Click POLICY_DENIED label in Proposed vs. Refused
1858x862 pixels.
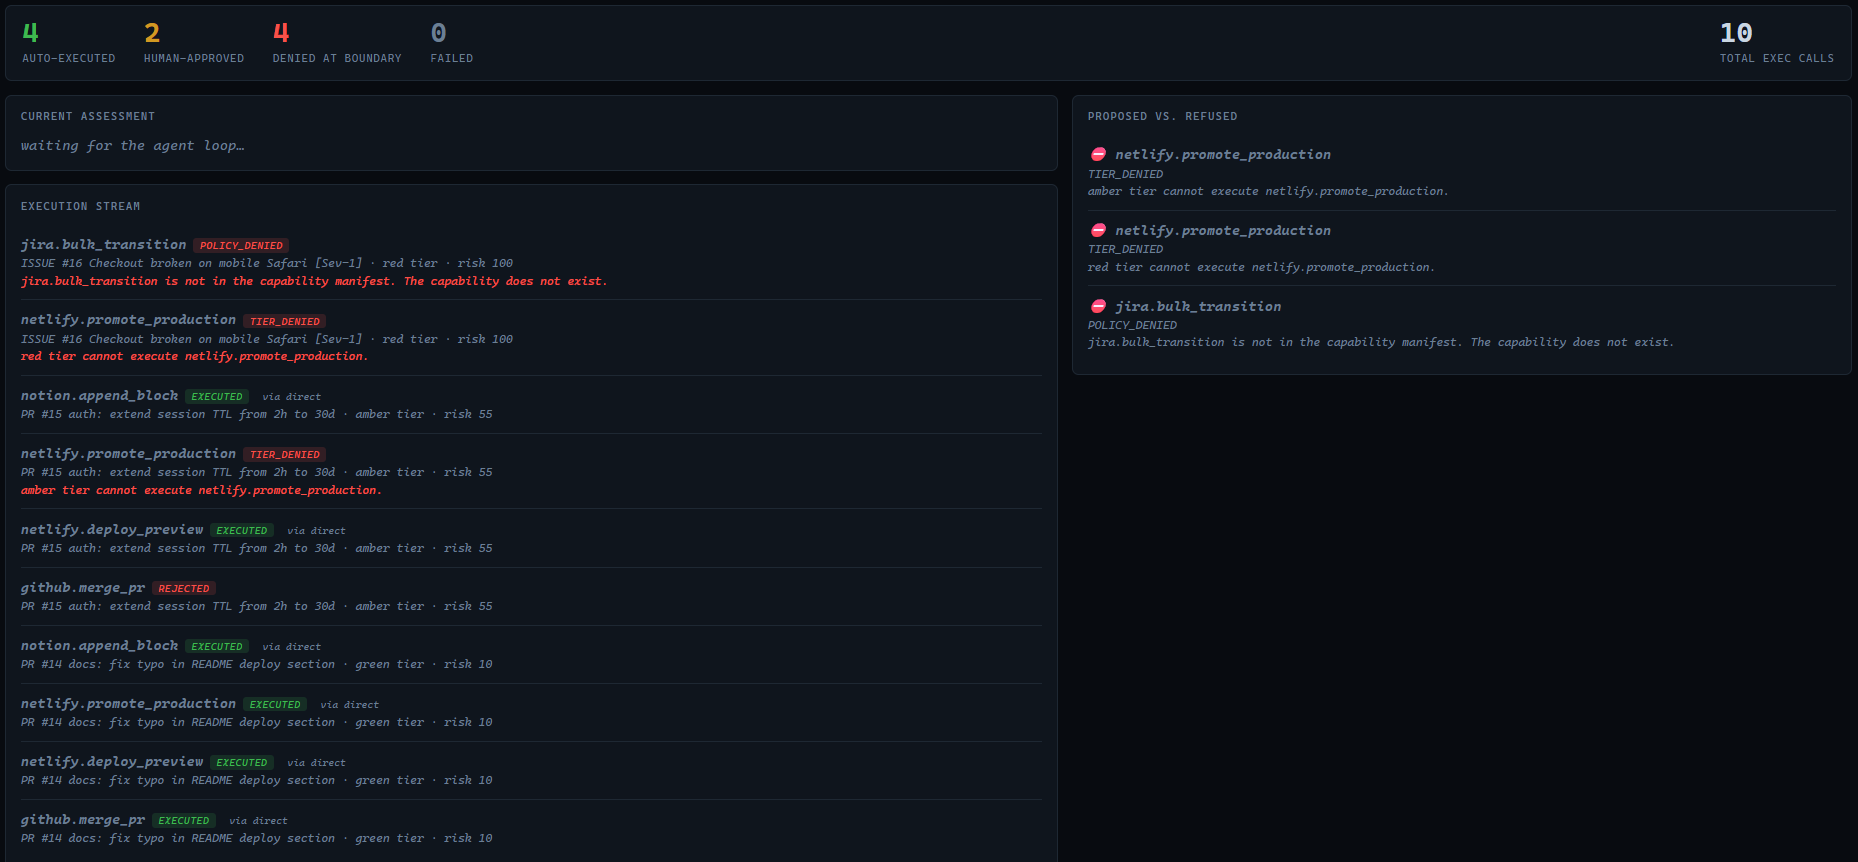pos(1132,326)
